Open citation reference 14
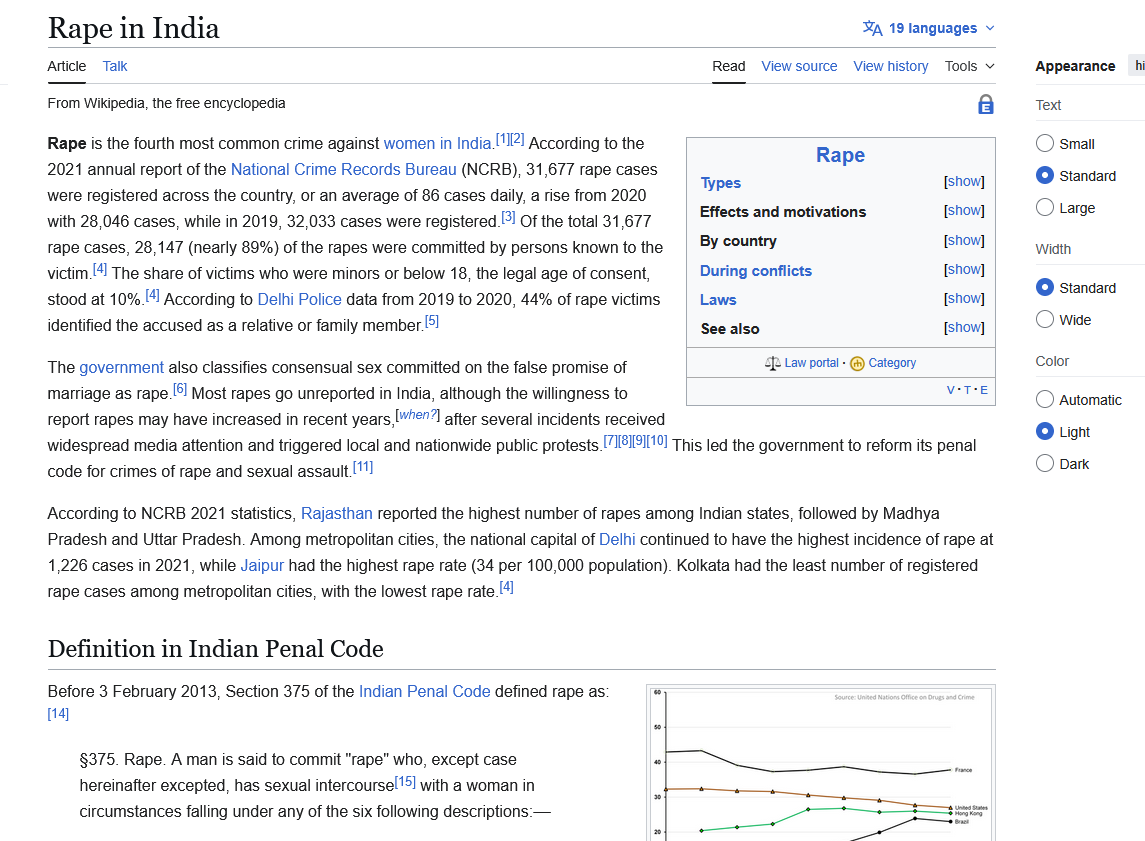 58,713
